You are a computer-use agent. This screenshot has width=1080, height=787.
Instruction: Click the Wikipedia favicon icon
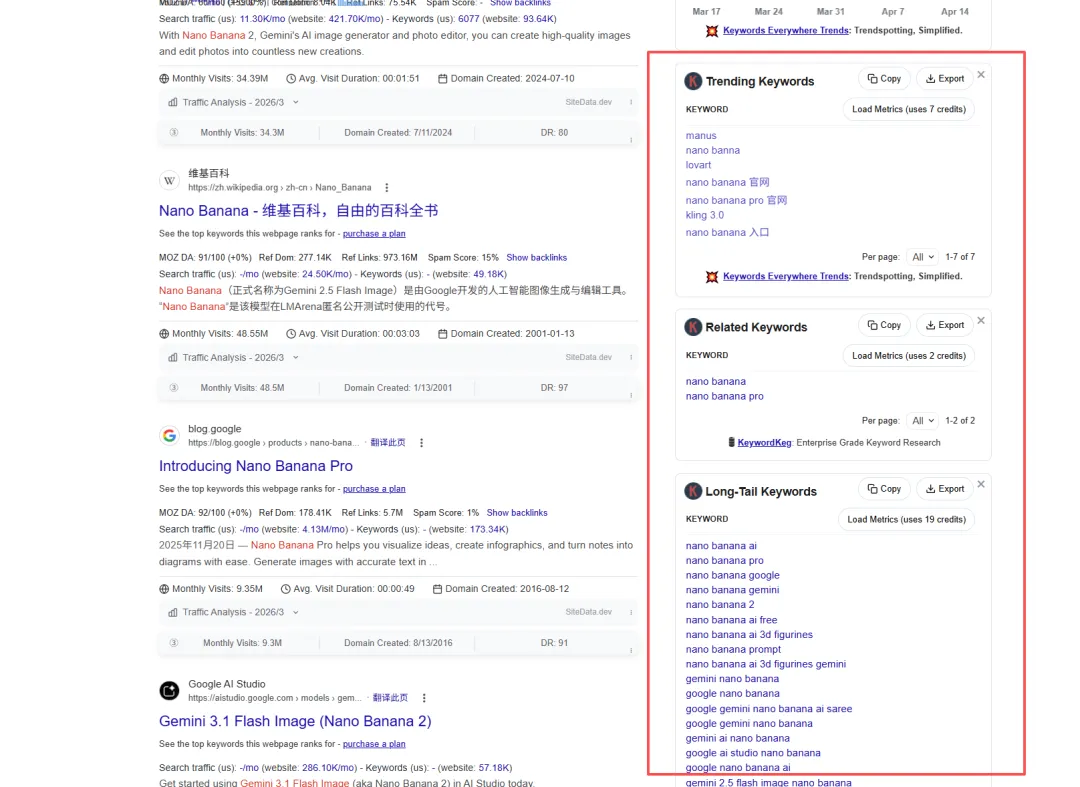169,180
